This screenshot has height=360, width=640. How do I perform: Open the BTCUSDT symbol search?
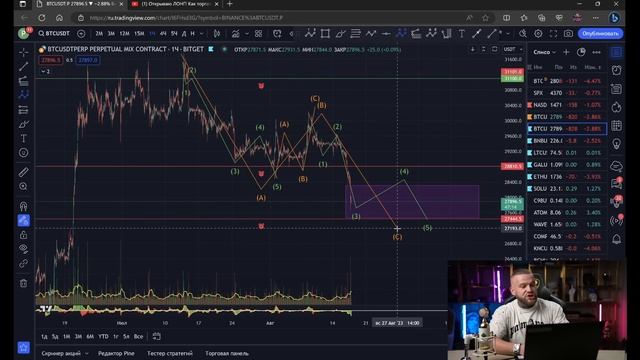[54, 33]
